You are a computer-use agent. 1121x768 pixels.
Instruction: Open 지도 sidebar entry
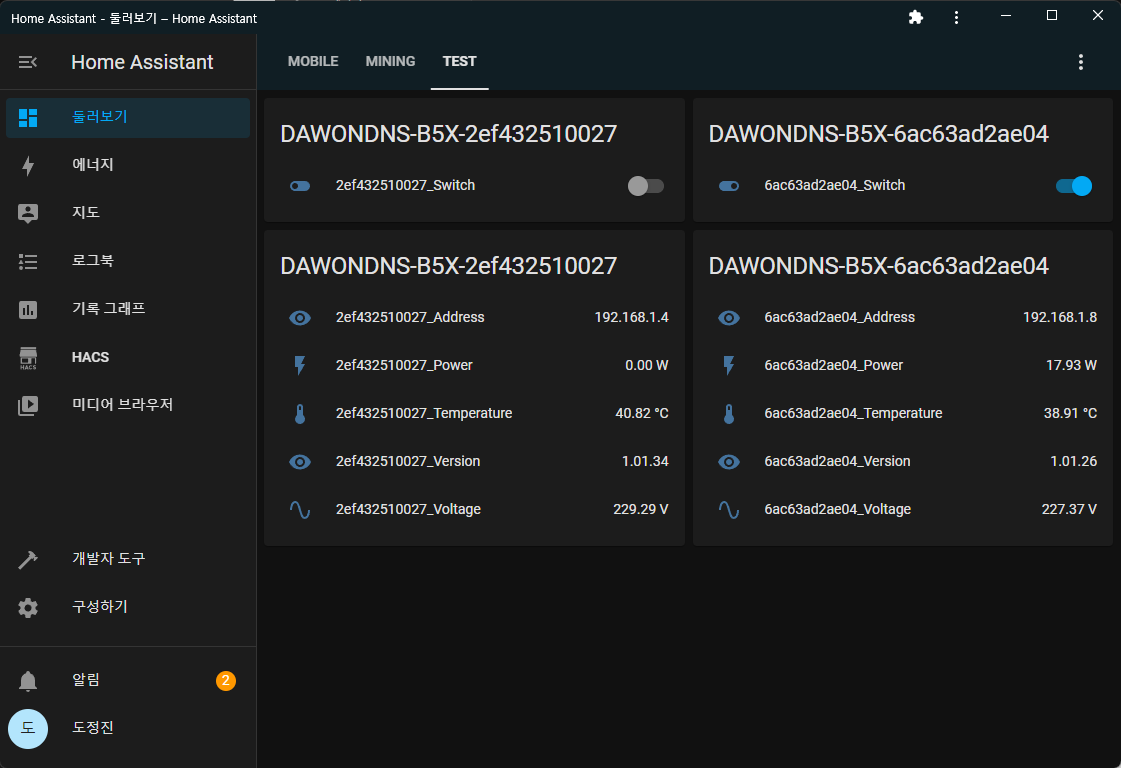point(128,213)
